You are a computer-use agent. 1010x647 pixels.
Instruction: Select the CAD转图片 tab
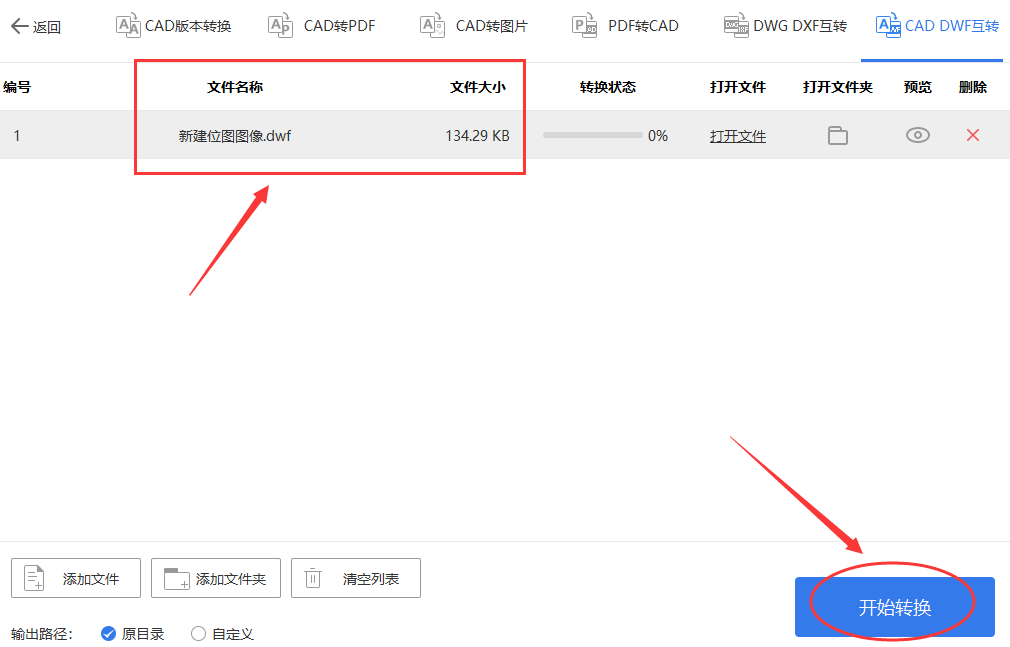(x=473, y=26)
